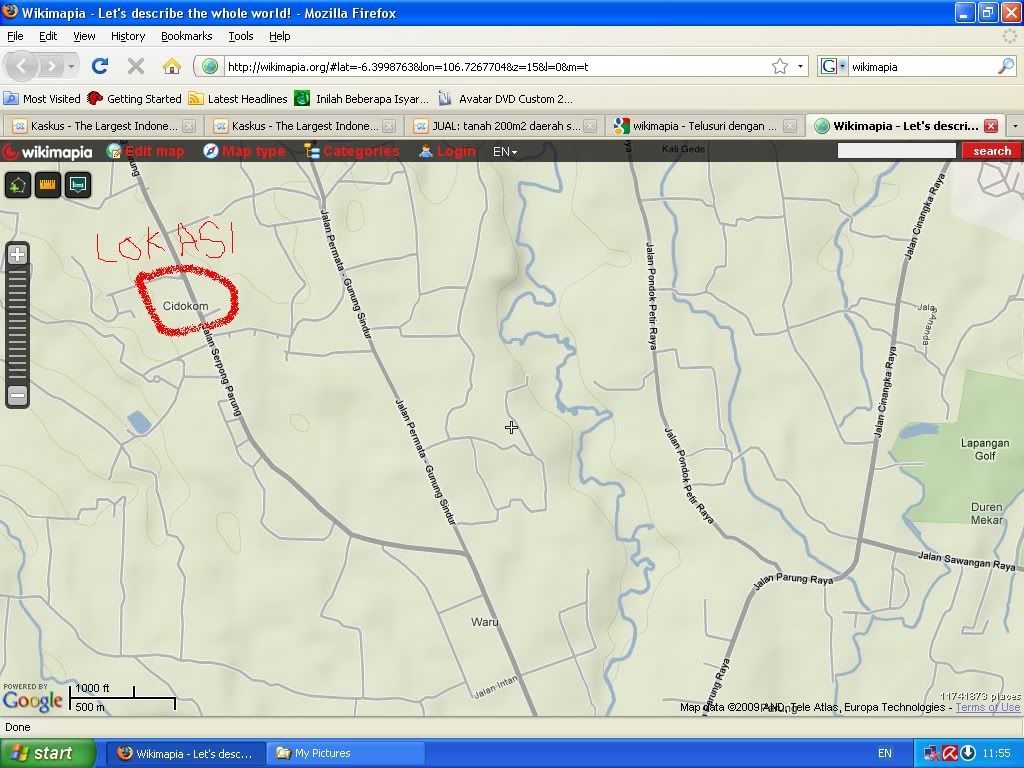Click the download arrow tray icon

968,753
